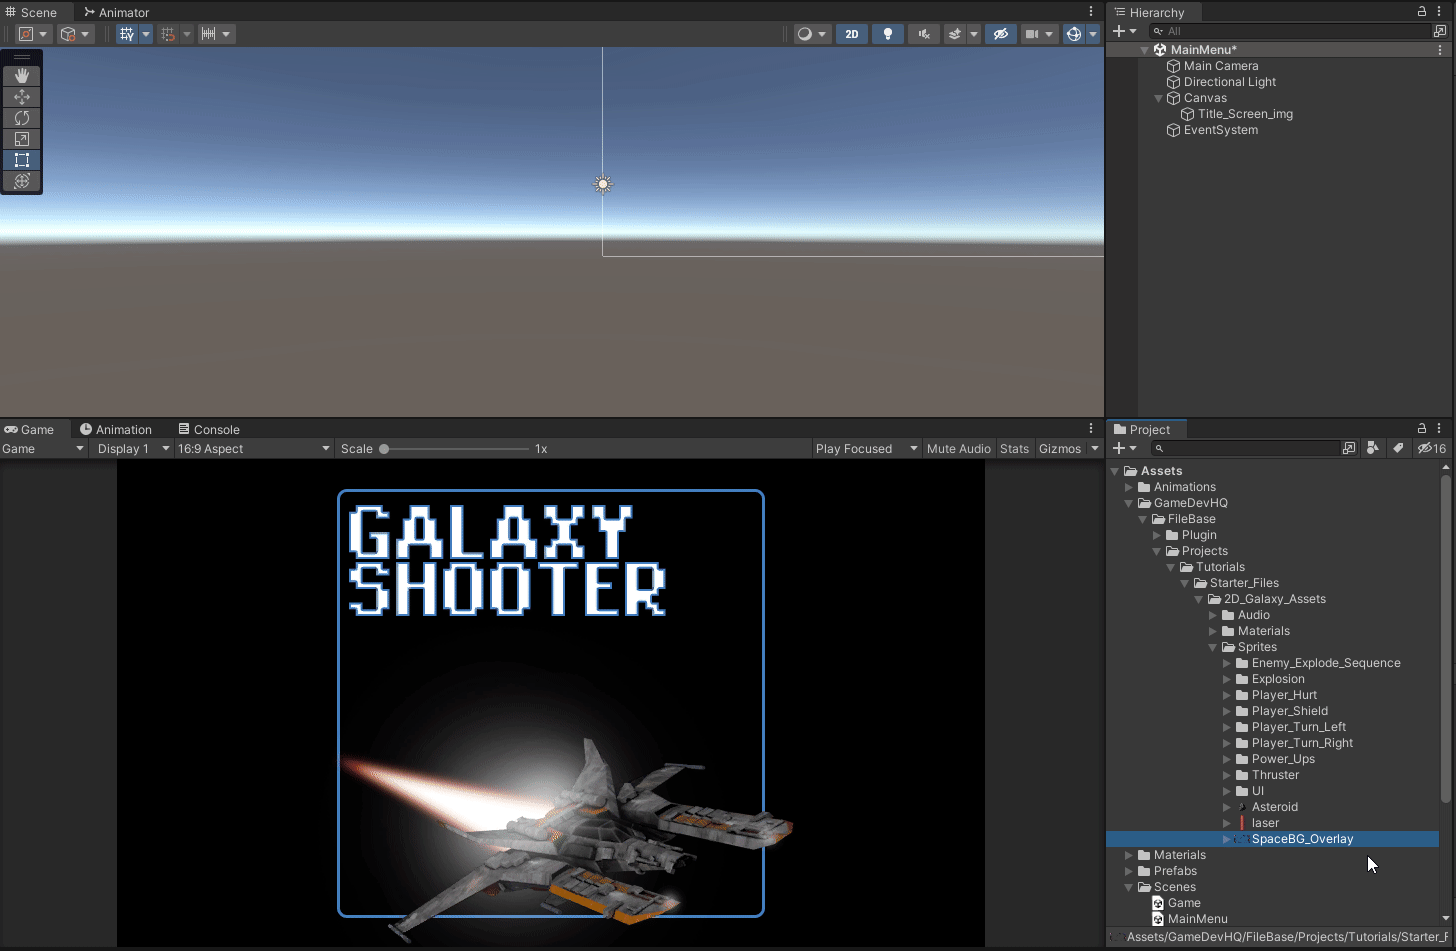
Task: Switch to the Console tab
Action: tap(209, 429)
